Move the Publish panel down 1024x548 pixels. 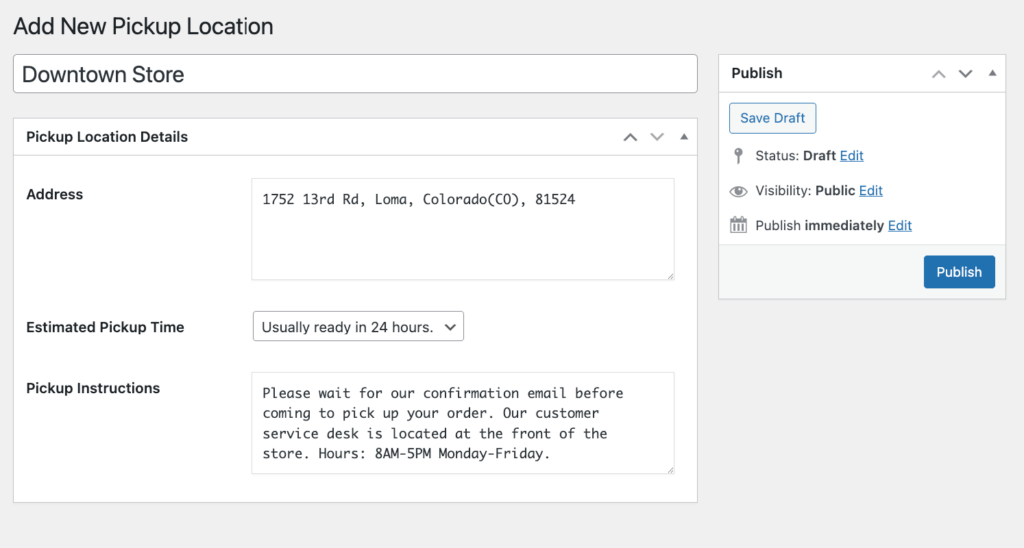(965, 73)
